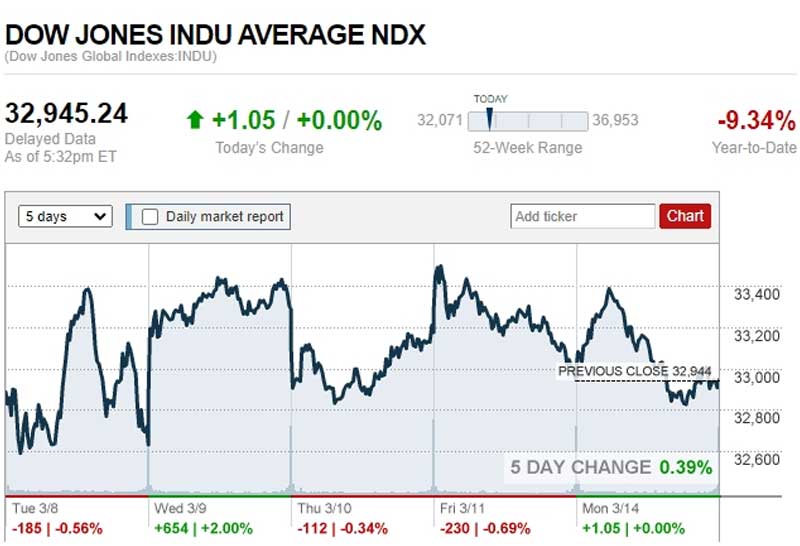Open the 5 days range dropdown
800x546 pixels.
pyautogui.click(x=66, y=216)
